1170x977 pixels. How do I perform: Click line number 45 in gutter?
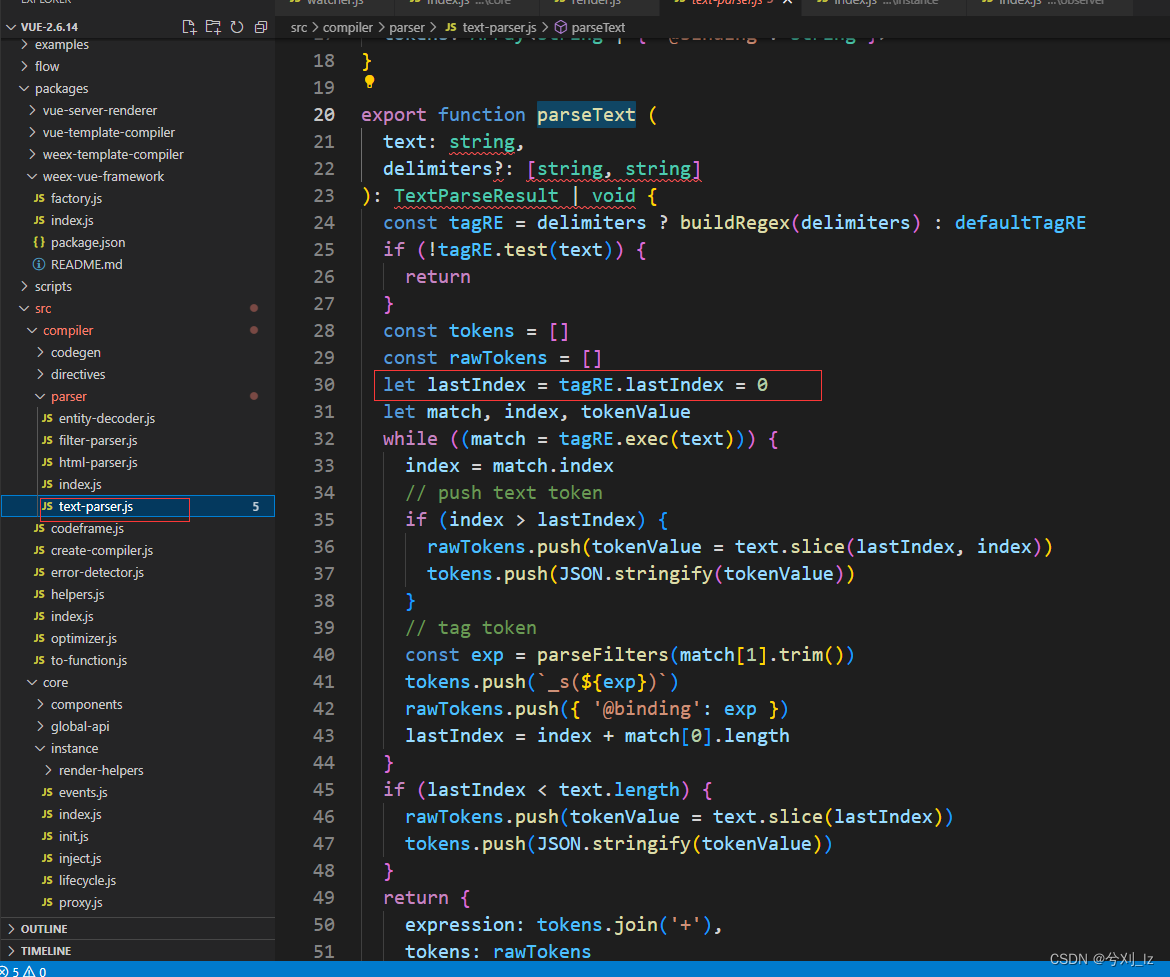point(324,790)
